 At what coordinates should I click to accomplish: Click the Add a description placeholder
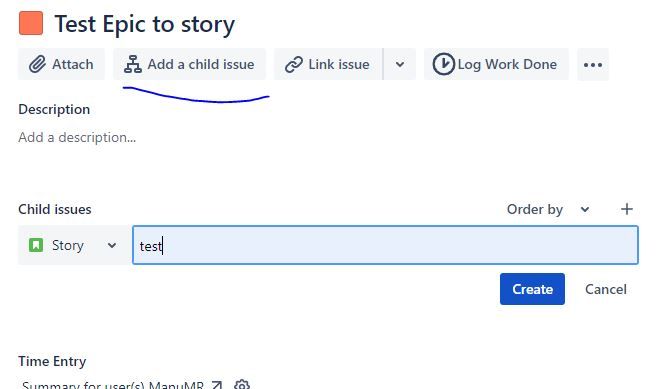coord(77,137)
